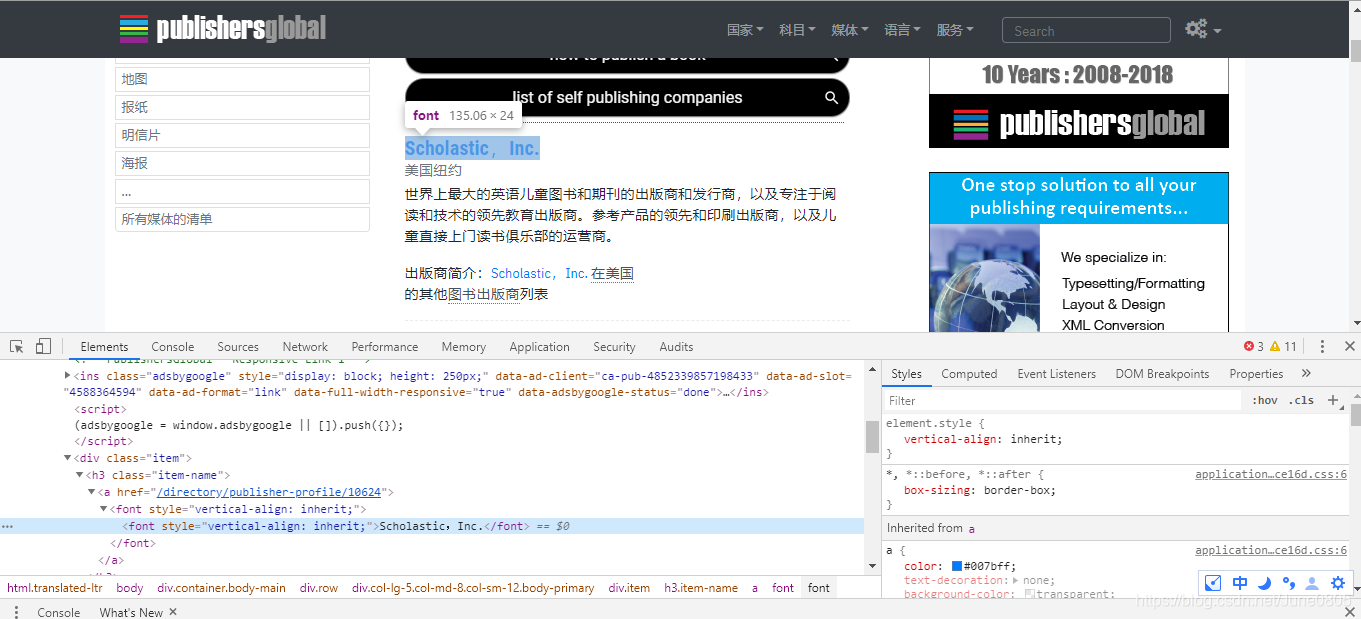Click the transparent background-color swatch
Screen dimensions: 1361x619
(1030, 594)
